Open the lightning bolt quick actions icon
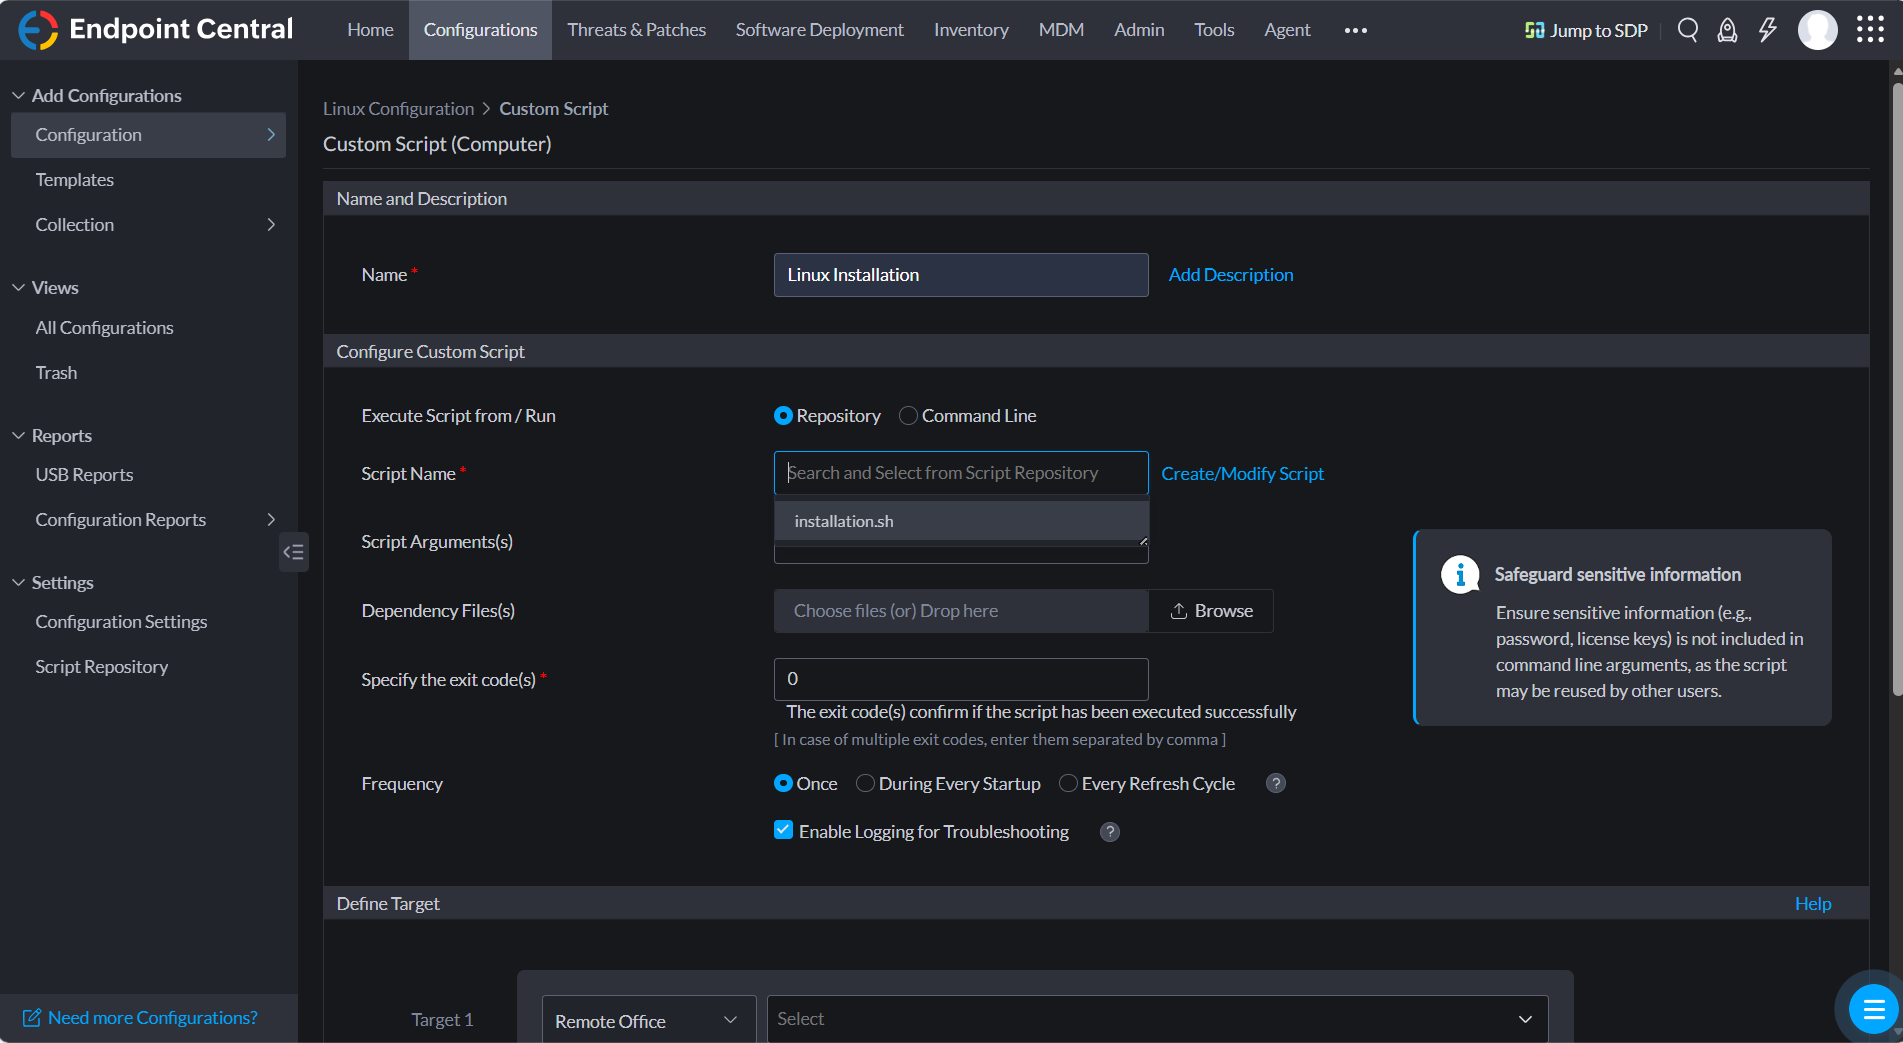Image resolution: width=1903 pixels, height=1043 pixels. [x=1767, y=30]
